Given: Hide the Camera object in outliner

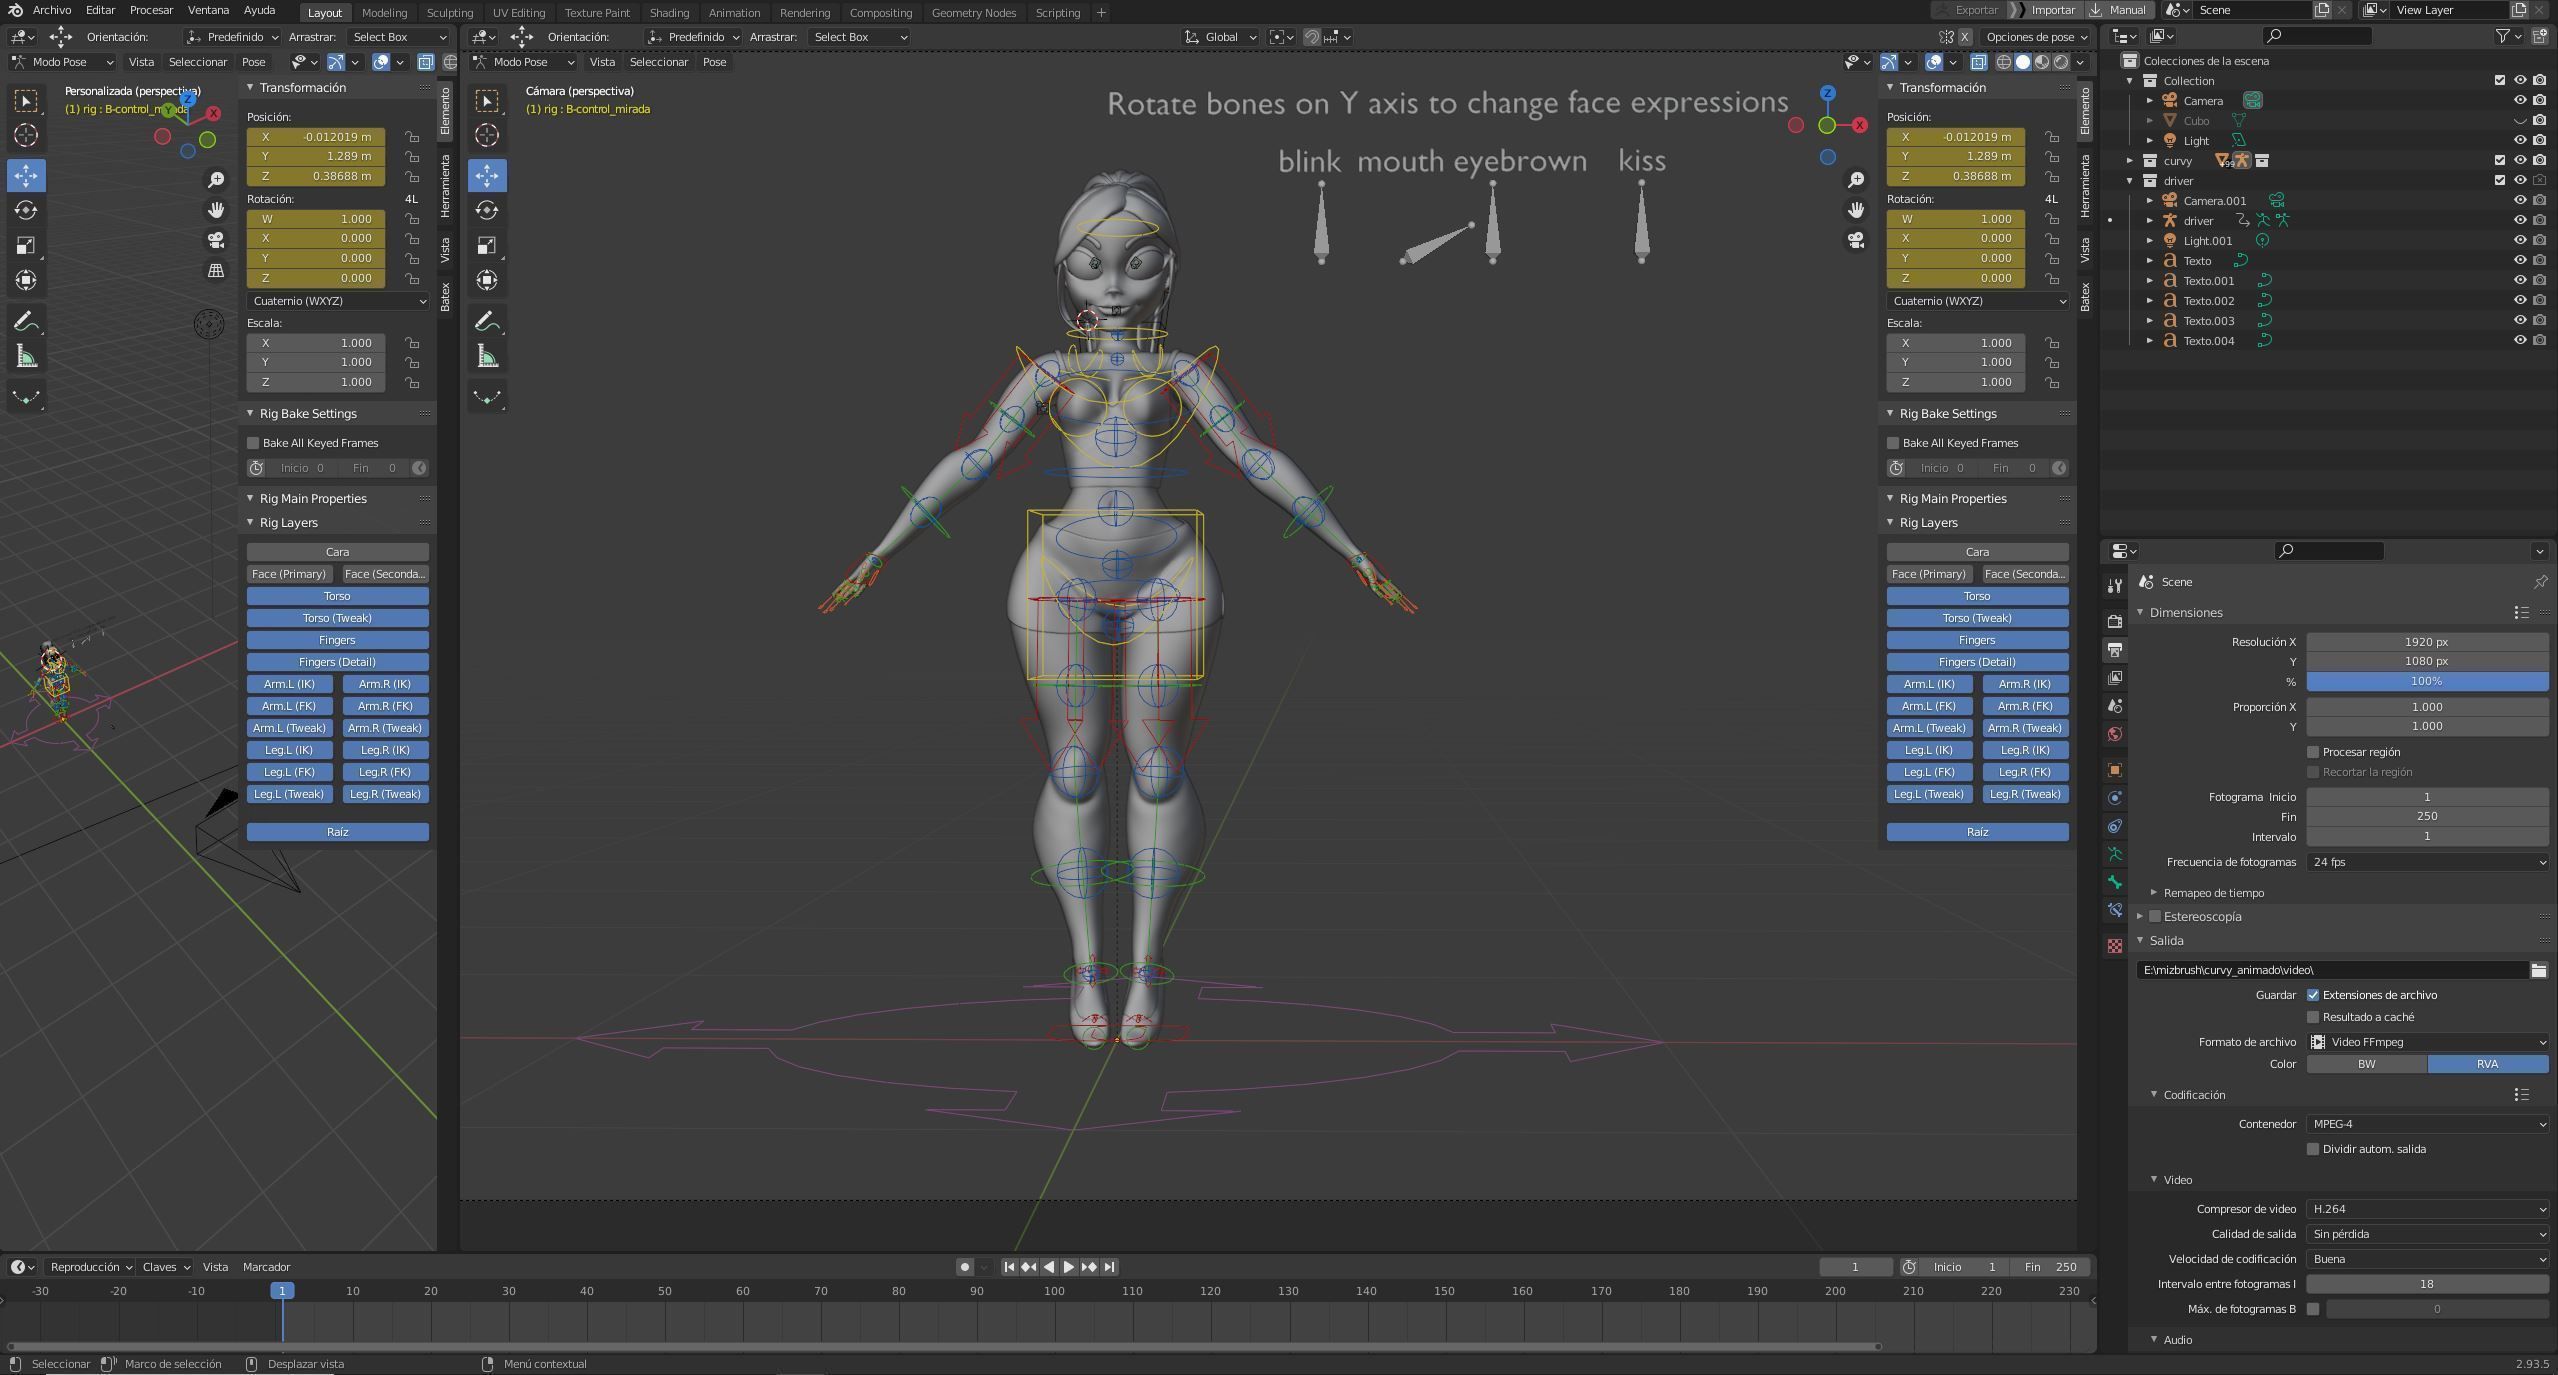Looking at the screenshot, I should 2520,100.
